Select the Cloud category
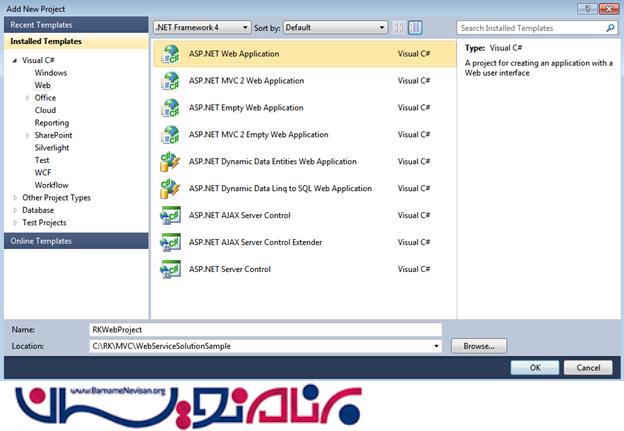 (45, 110)
